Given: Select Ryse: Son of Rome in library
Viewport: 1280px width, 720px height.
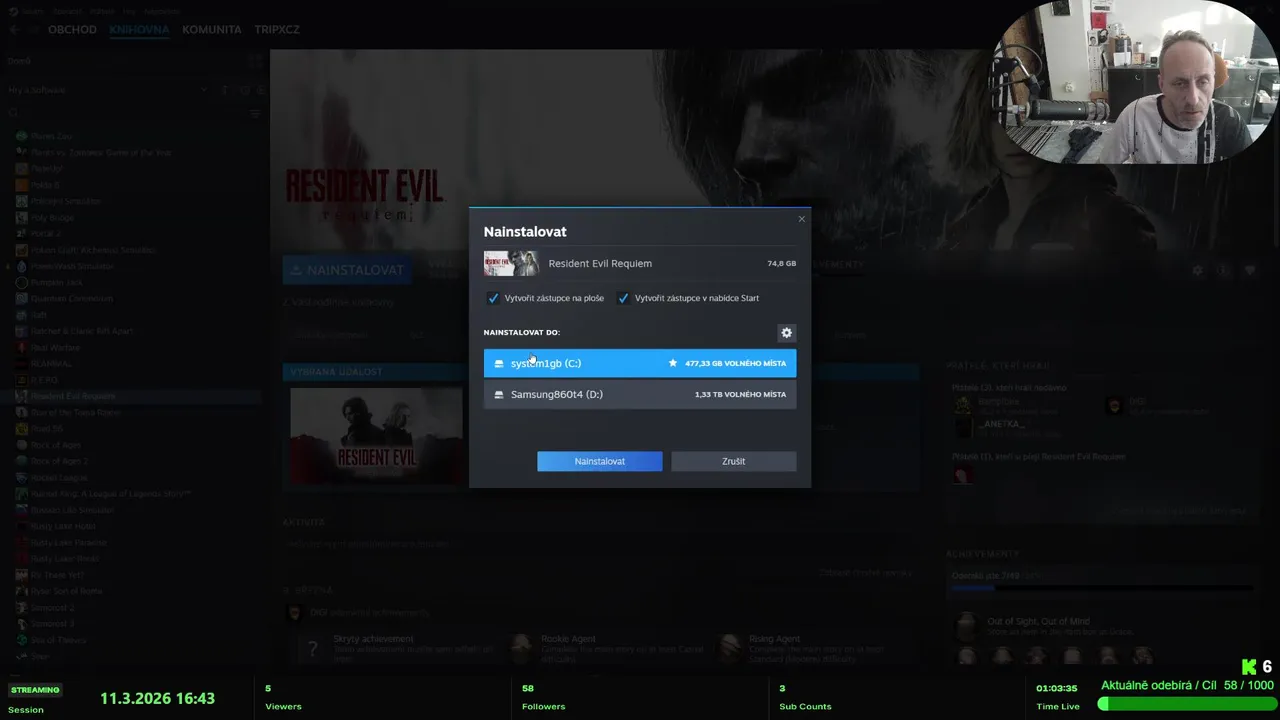Looking at the screenshot, I should click(x=66, y=591).
